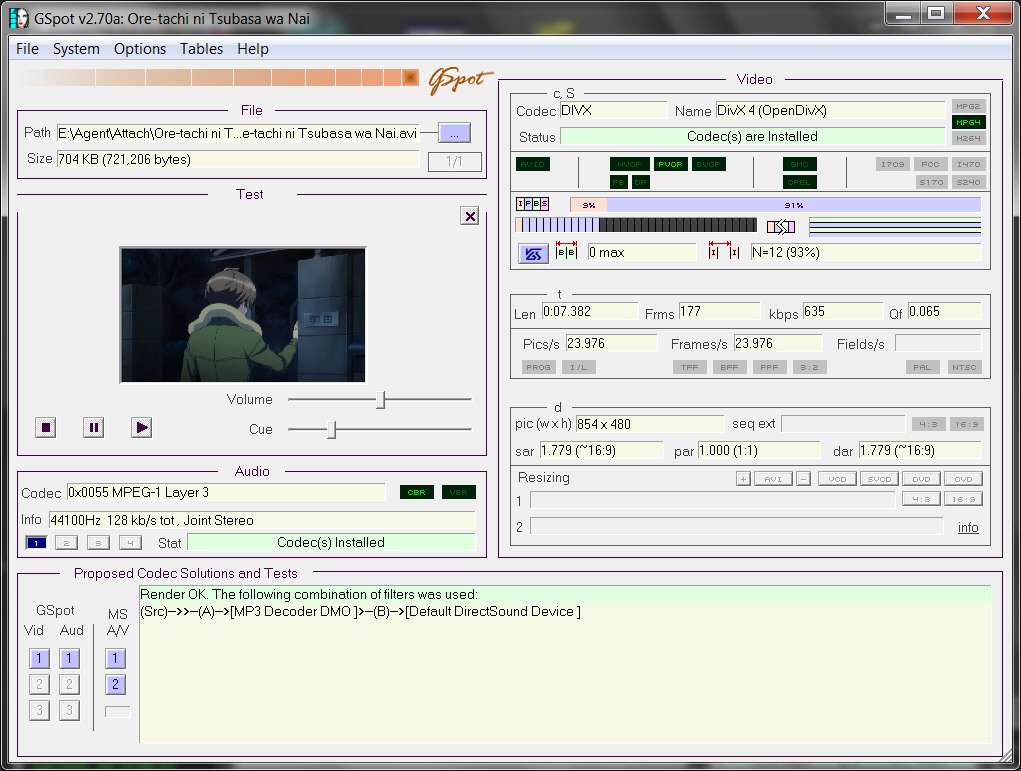
Task: Open the Options menu
Action: point(140,49)
